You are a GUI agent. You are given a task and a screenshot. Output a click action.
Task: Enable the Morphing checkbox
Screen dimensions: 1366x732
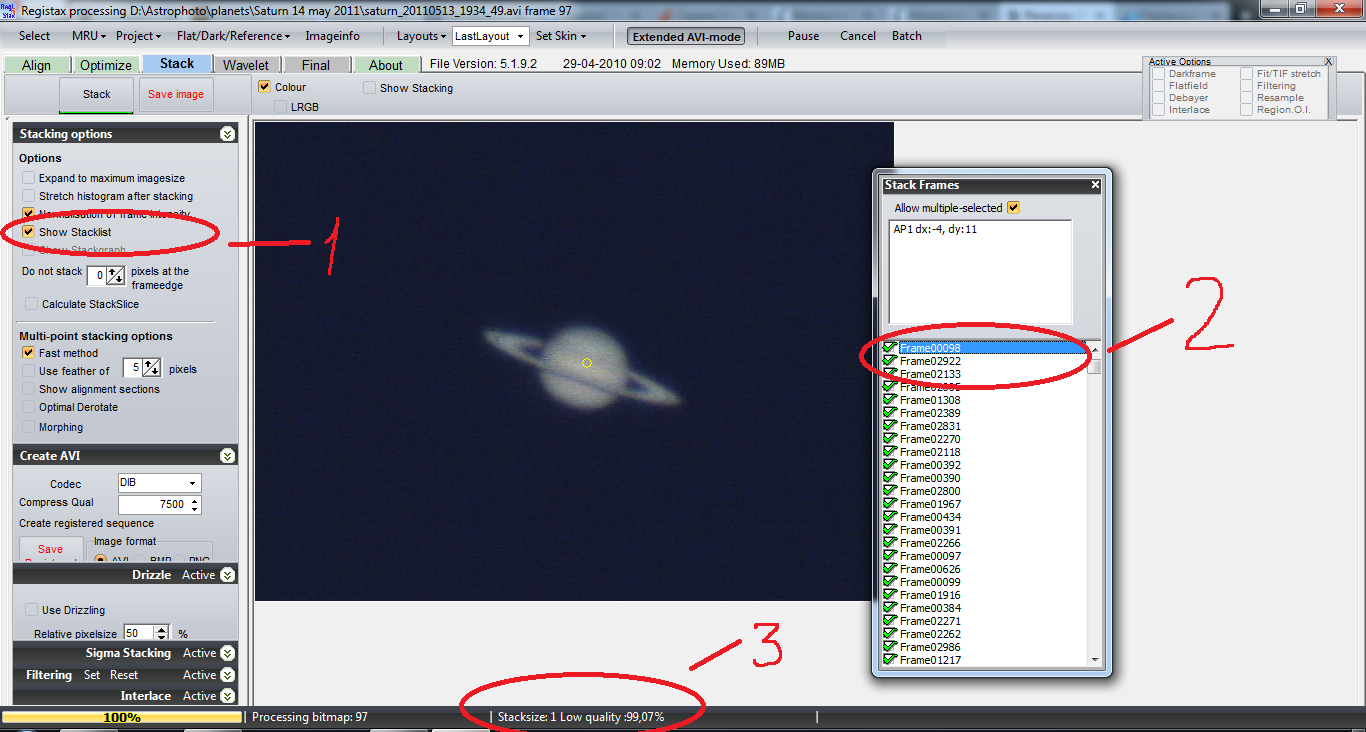pos(29,427)
